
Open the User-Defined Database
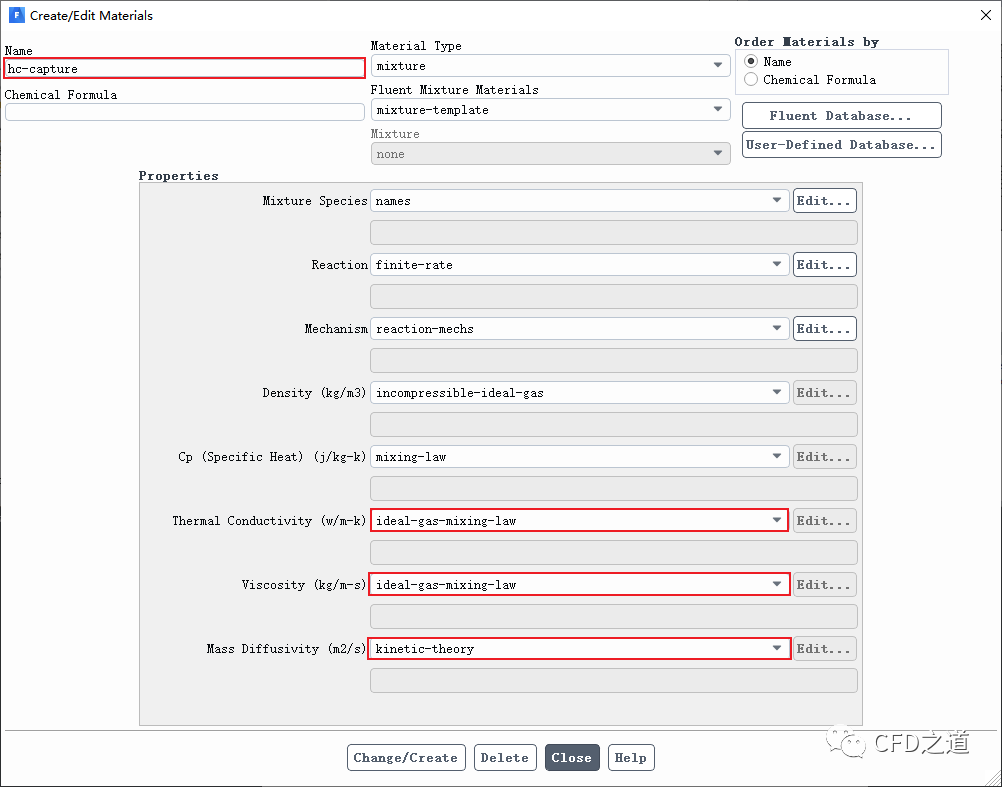(x=841, y=145)
